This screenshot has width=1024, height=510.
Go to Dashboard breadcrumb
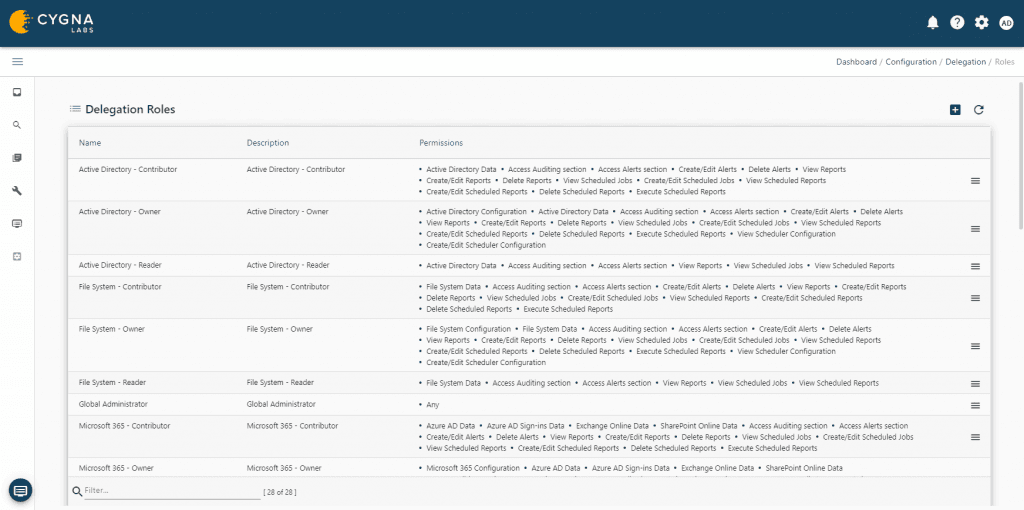click(856, 62)
